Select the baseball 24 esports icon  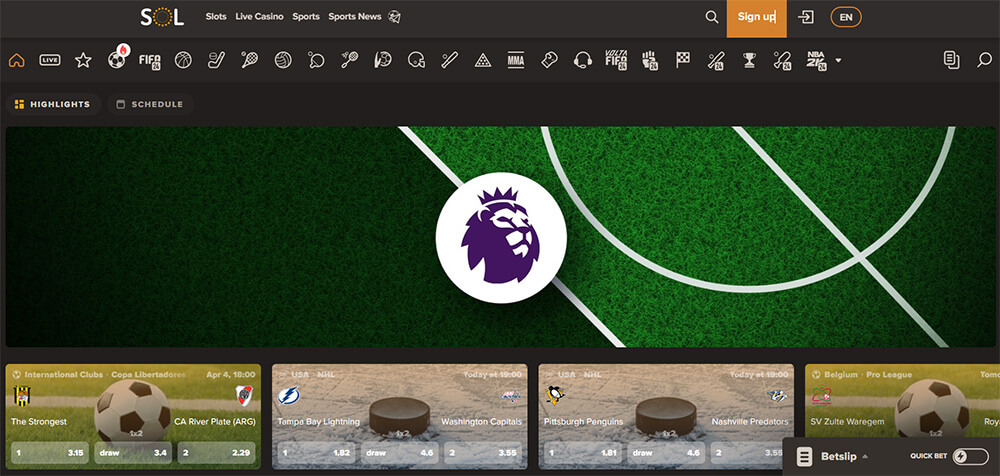(x=716, y=61)
